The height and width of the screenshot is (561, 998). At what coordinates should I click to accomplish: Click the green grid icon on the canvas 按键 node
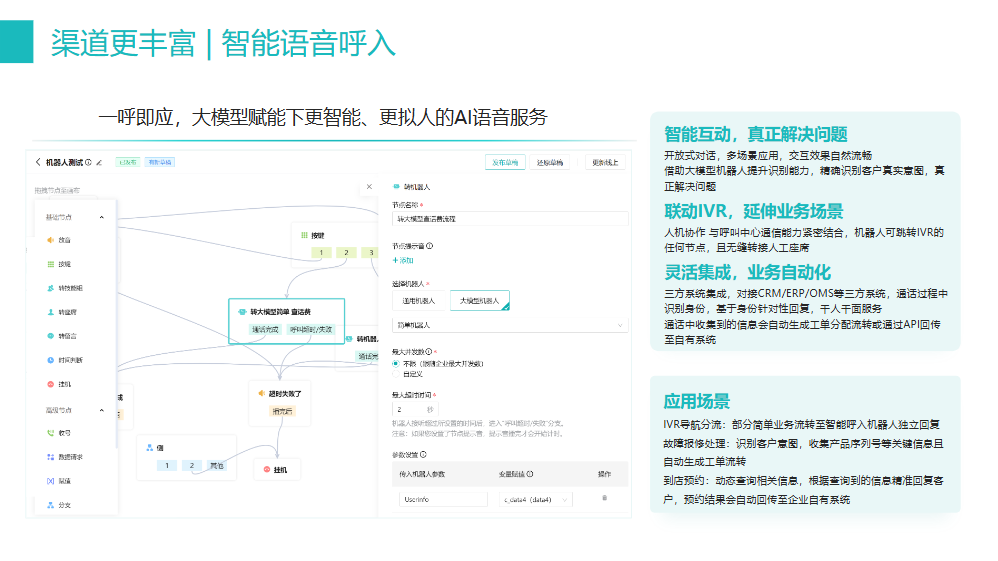click(x=304, y=236)
